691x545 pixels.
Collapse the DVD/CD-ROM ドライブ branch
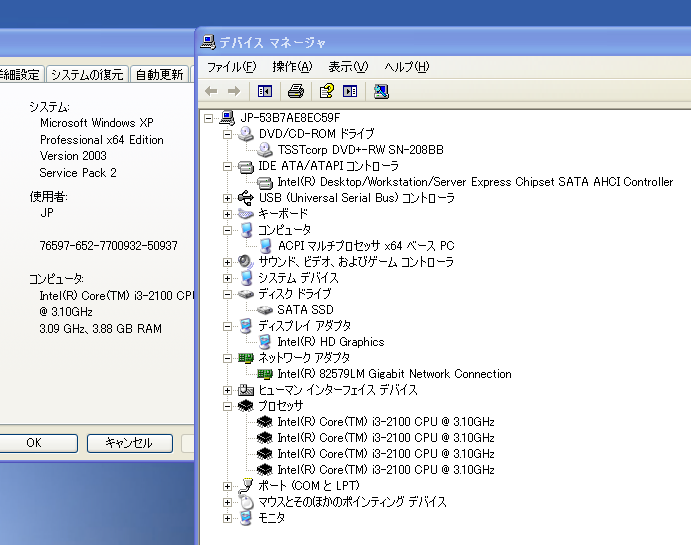tap(227, 134)
